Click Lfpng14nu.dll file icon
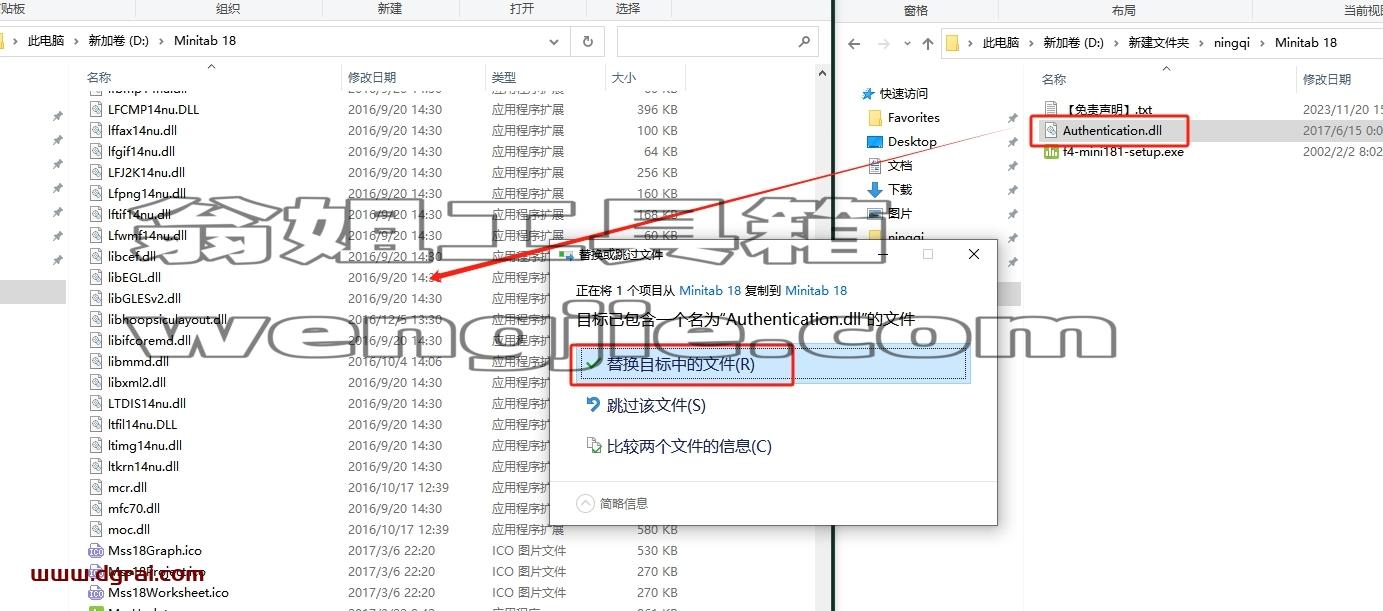This screenshot has width=1383, height=611. 96,193
